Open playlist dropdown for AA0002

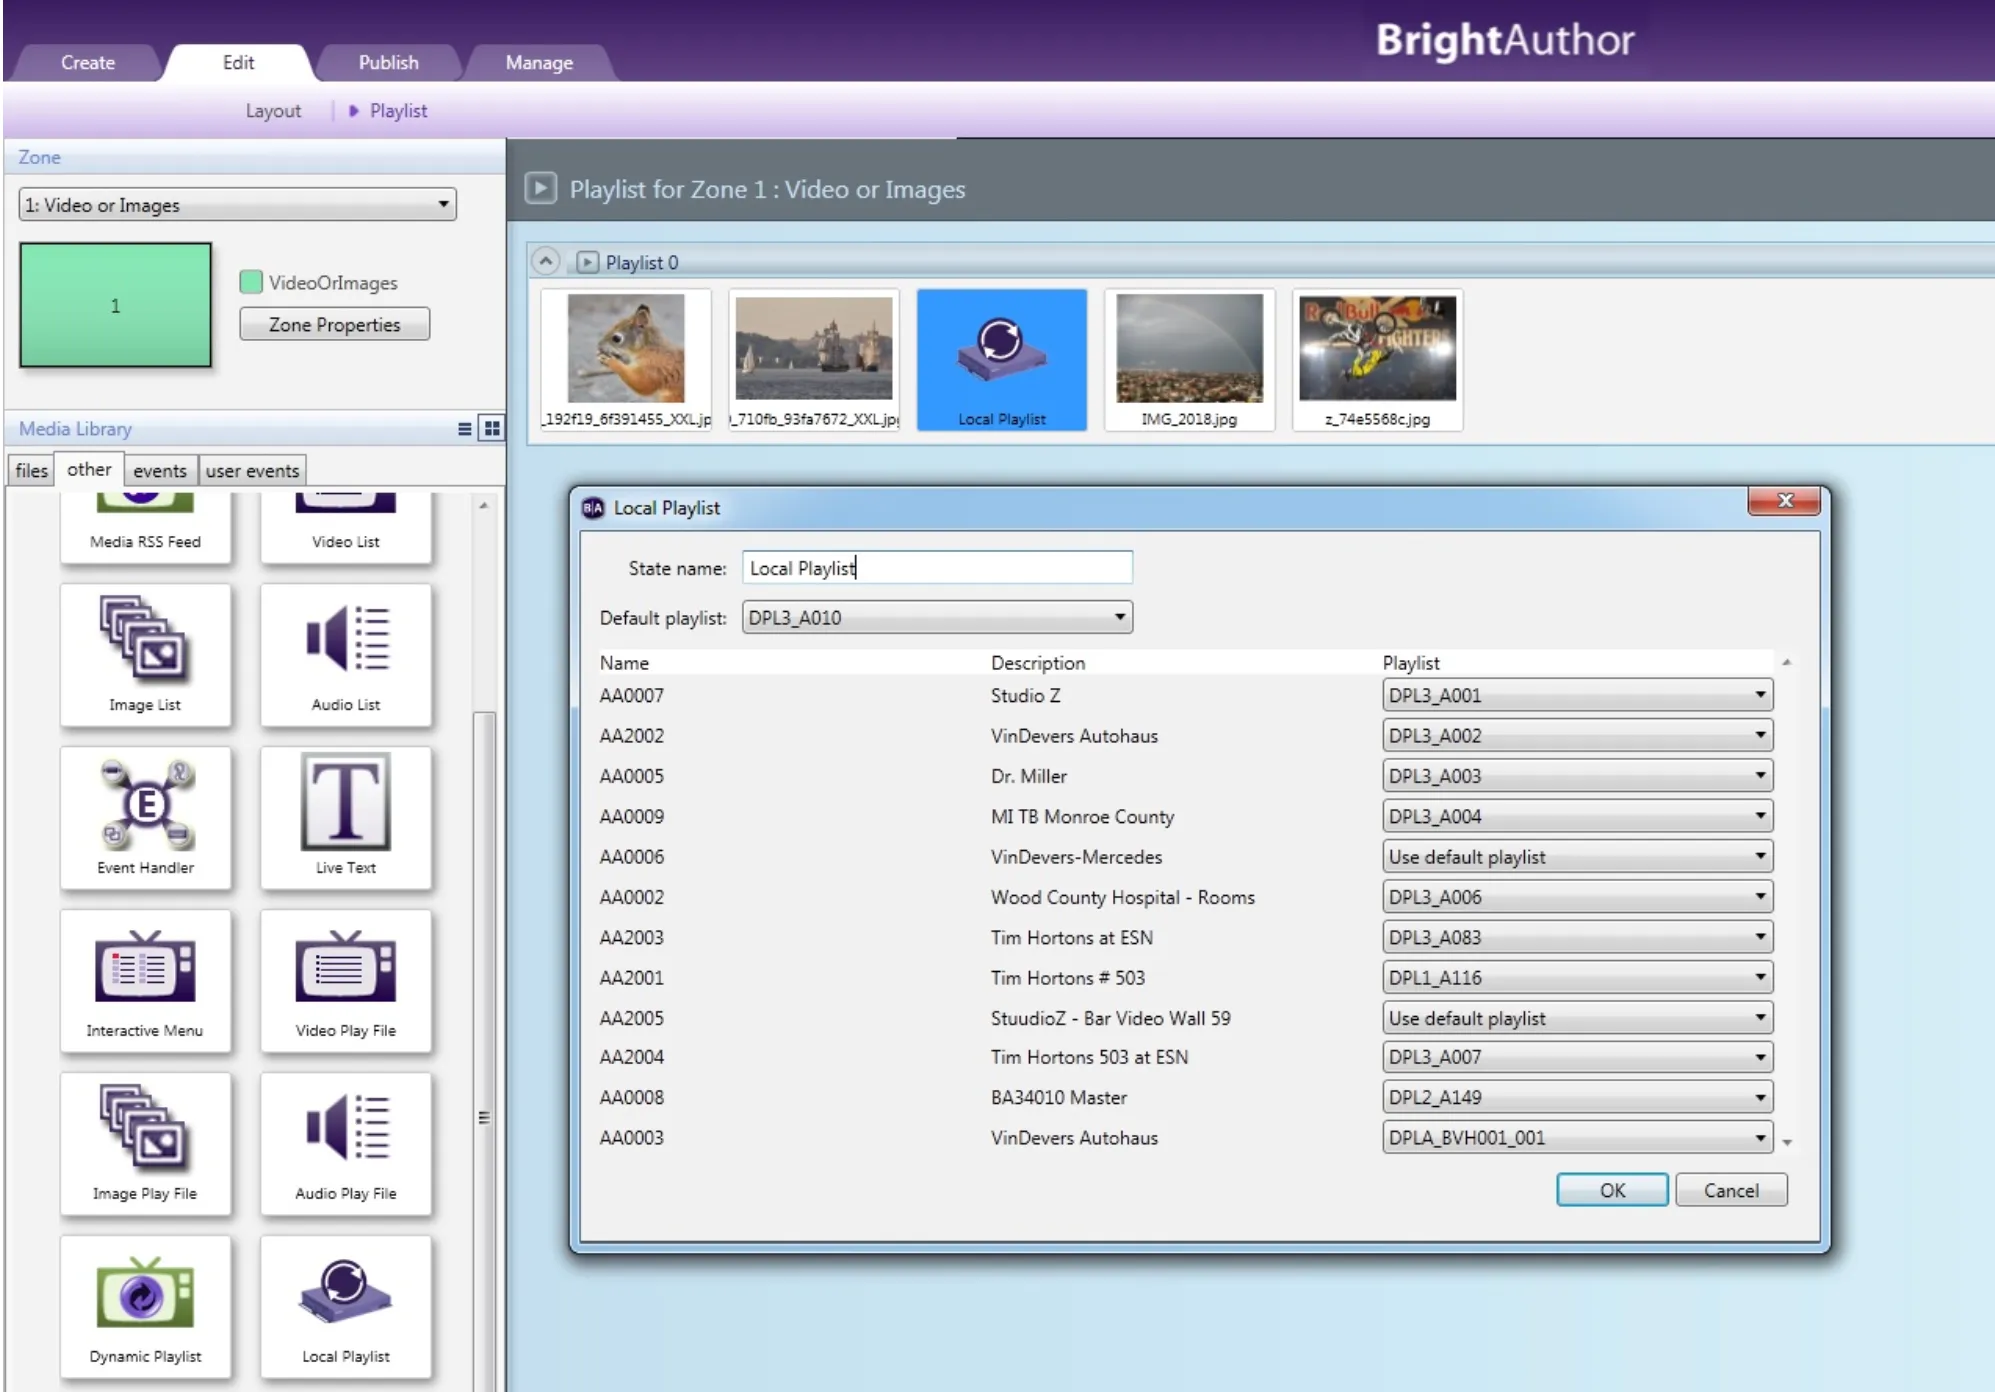[x=1577, y=897]
